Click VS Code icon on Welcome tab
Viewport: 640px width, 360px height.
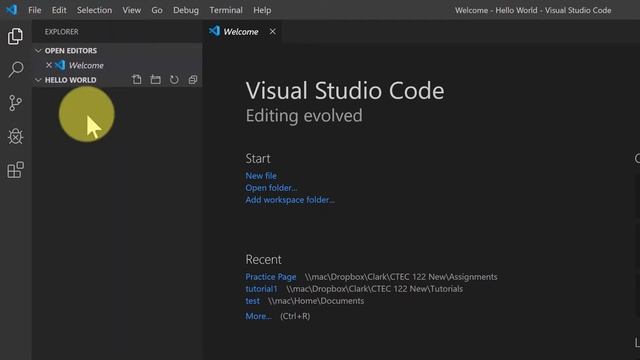214,31
